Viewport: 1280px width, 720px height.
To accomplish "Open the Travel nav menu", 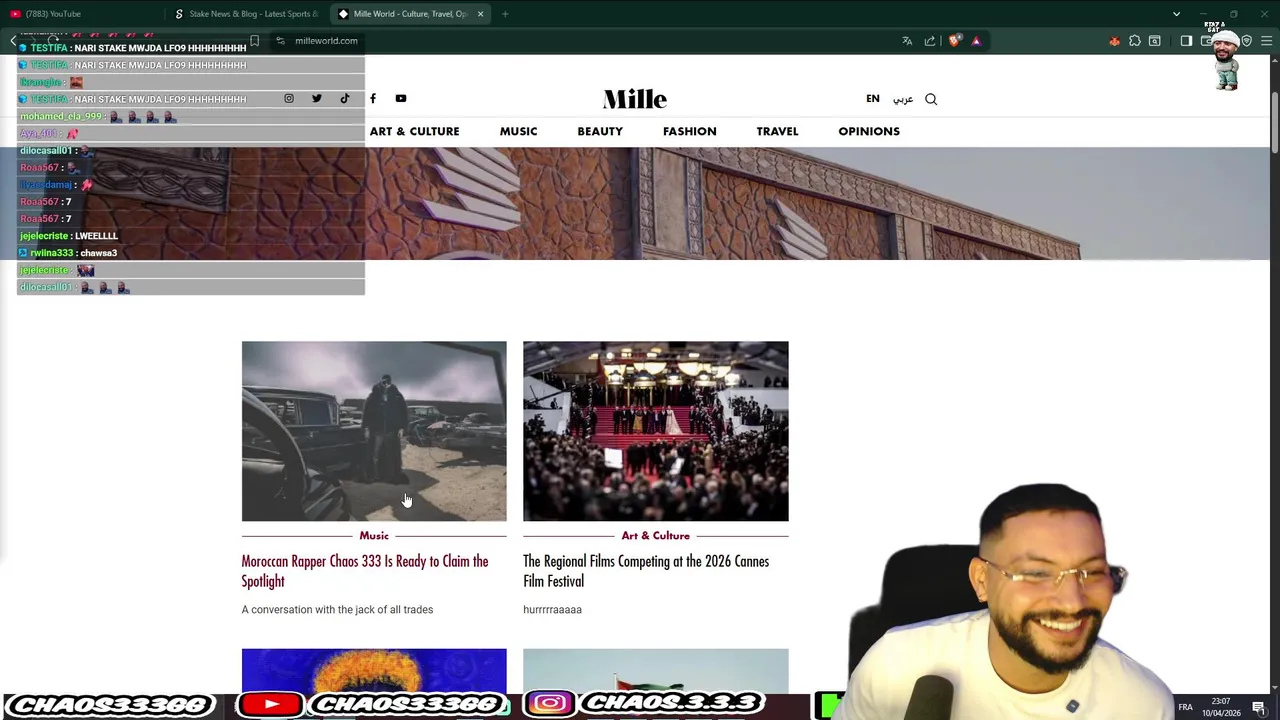I will tap(777, 131).
